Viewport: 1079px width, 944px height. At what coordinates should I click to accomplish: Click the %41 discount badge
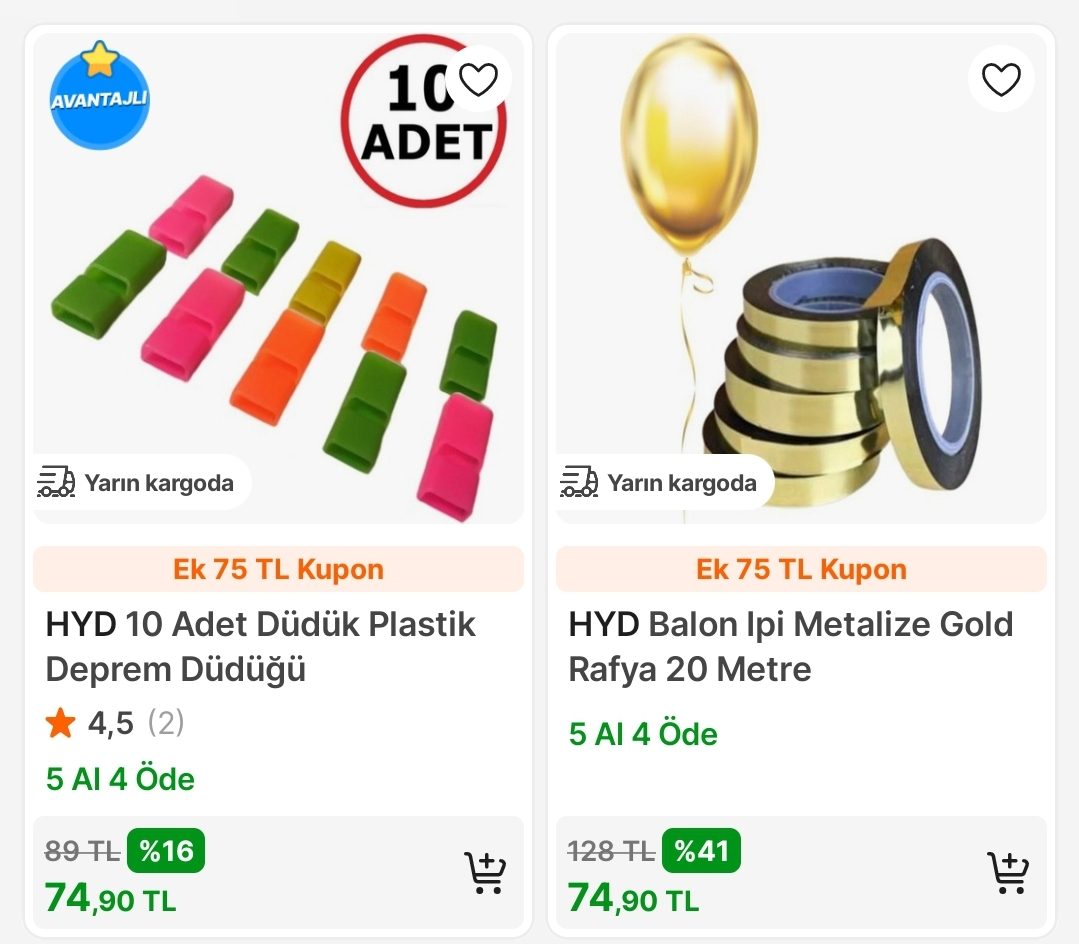tap(701, 850)
